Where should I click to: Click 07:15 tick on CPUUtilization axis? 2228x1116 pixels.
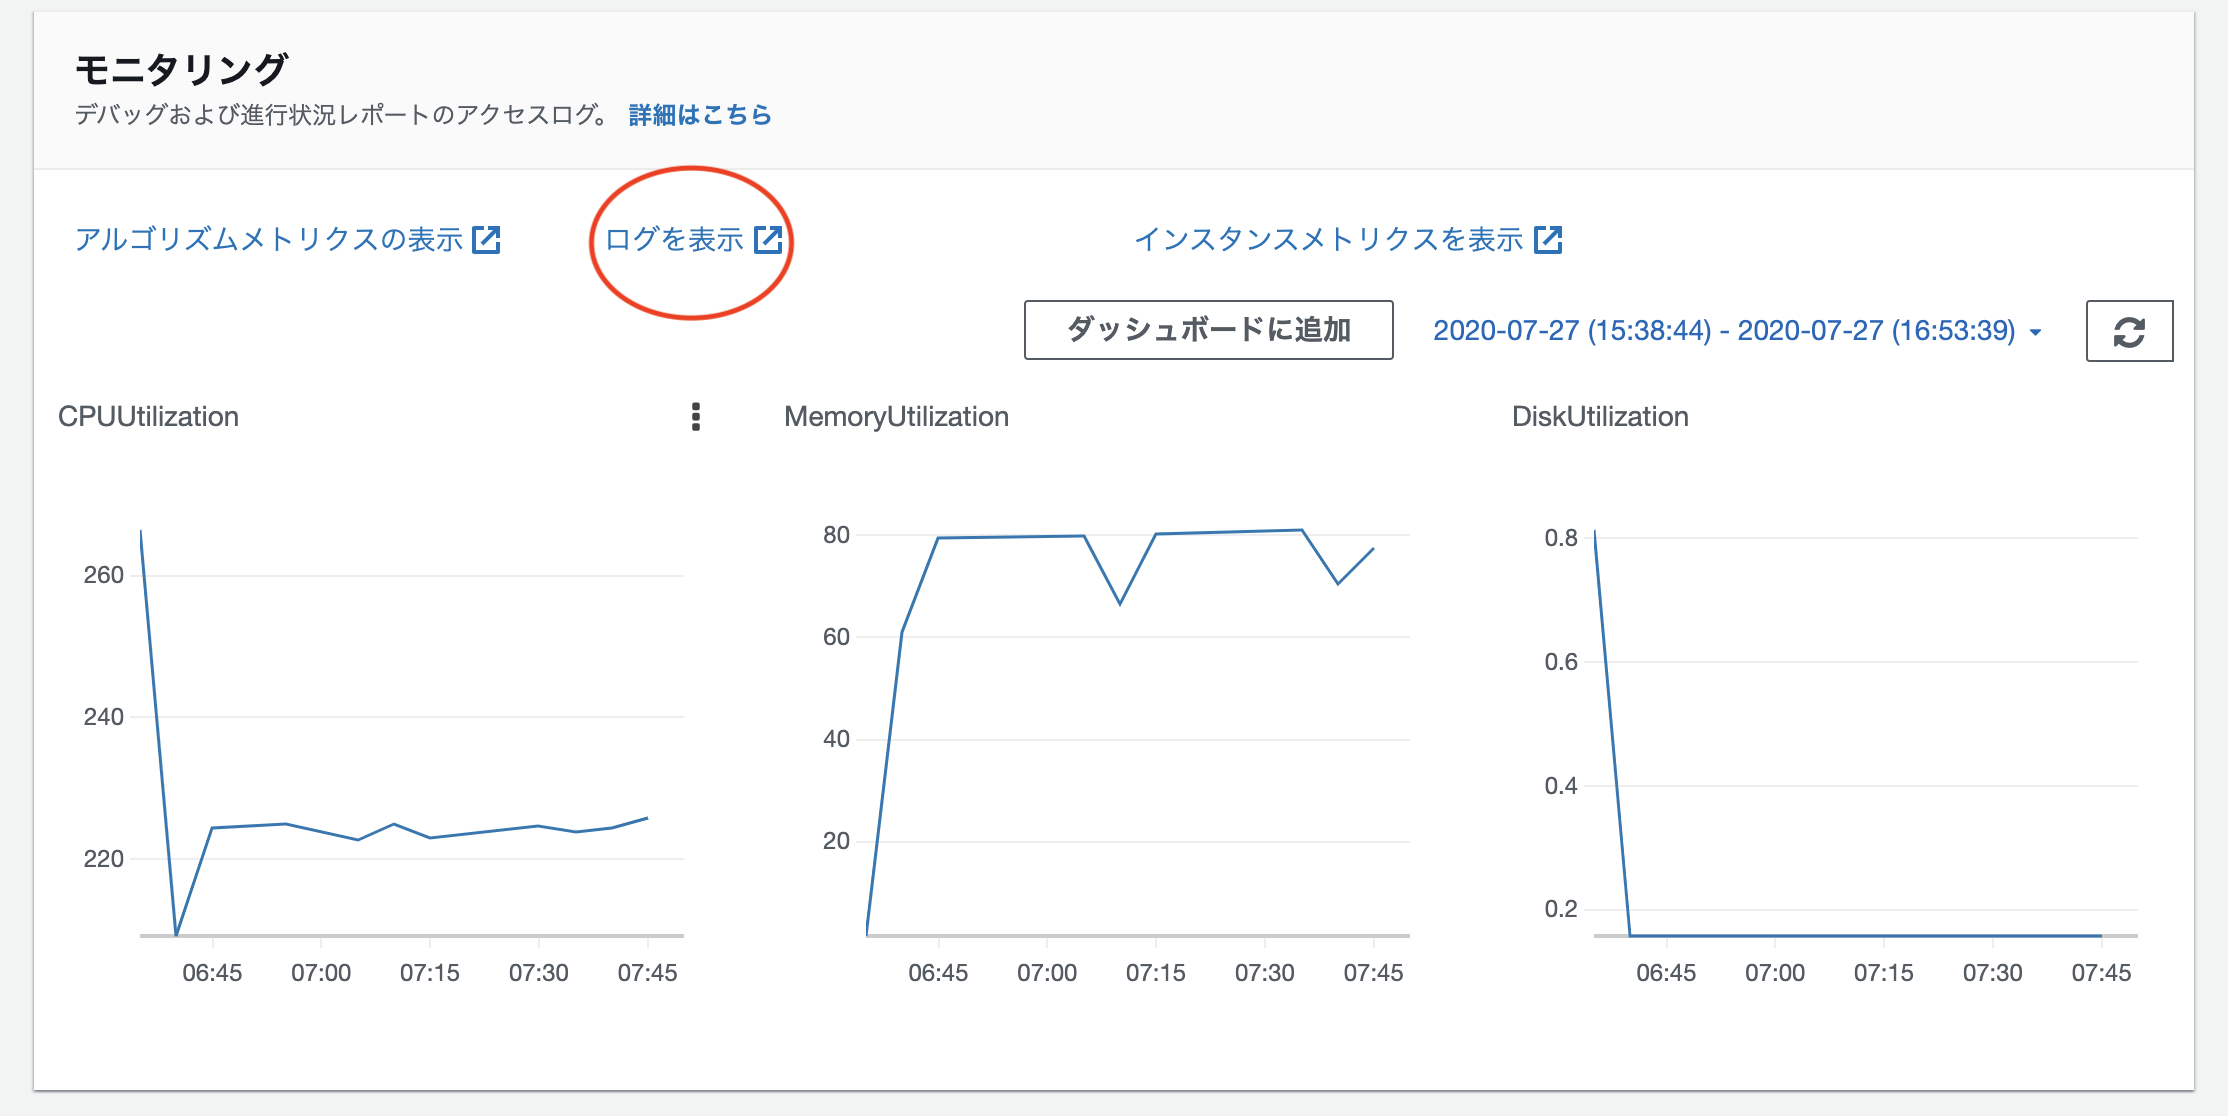coord(430,973)
